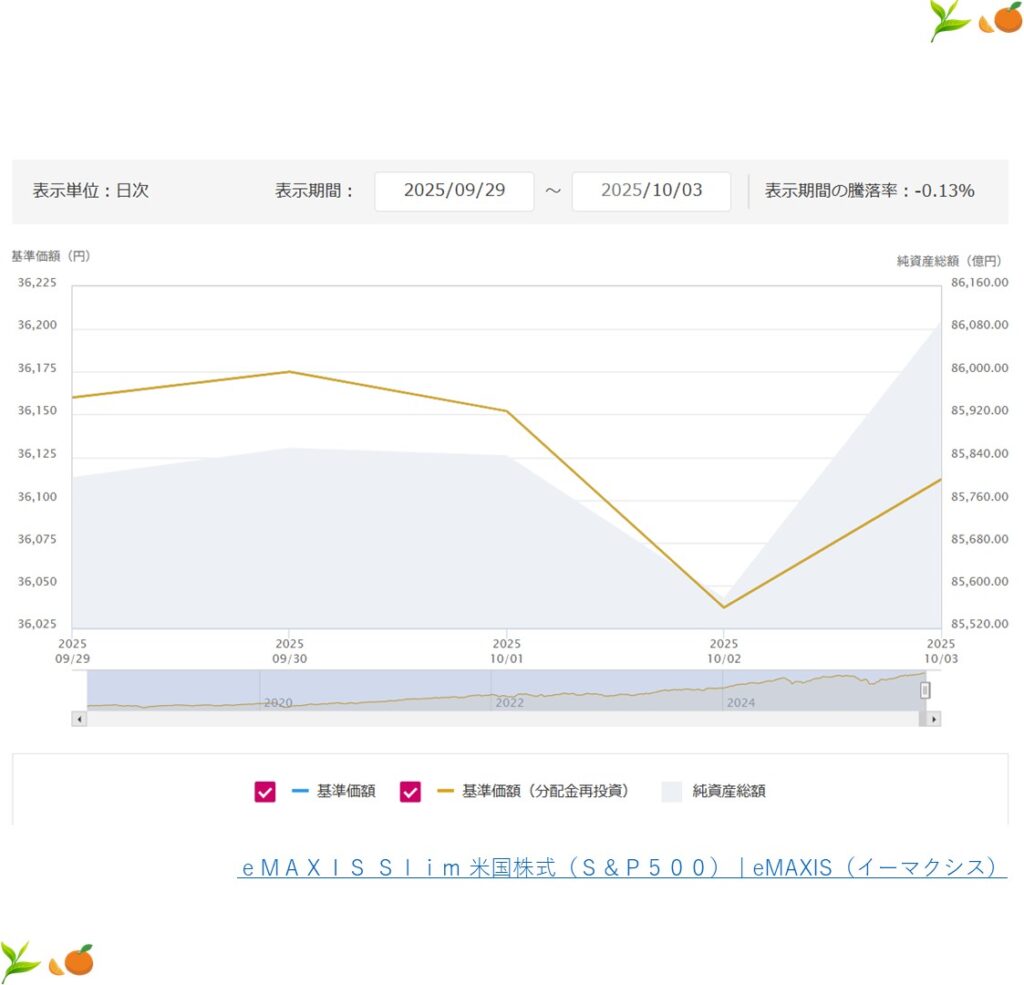The width and height of the screenshot is (1024, 985).
Task: Jump to 2020 in the range navigator
Action: click(277, 703)
